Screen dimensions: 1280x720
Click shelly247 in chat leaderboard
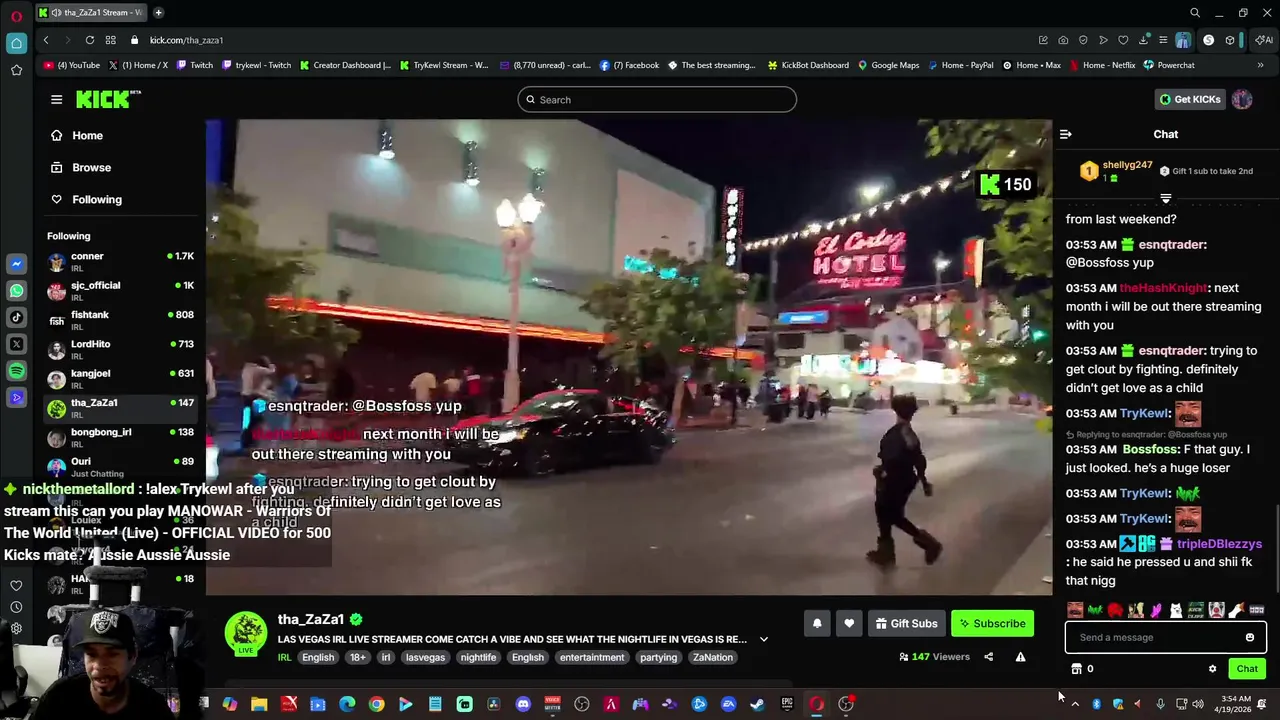coord(1127,165)
